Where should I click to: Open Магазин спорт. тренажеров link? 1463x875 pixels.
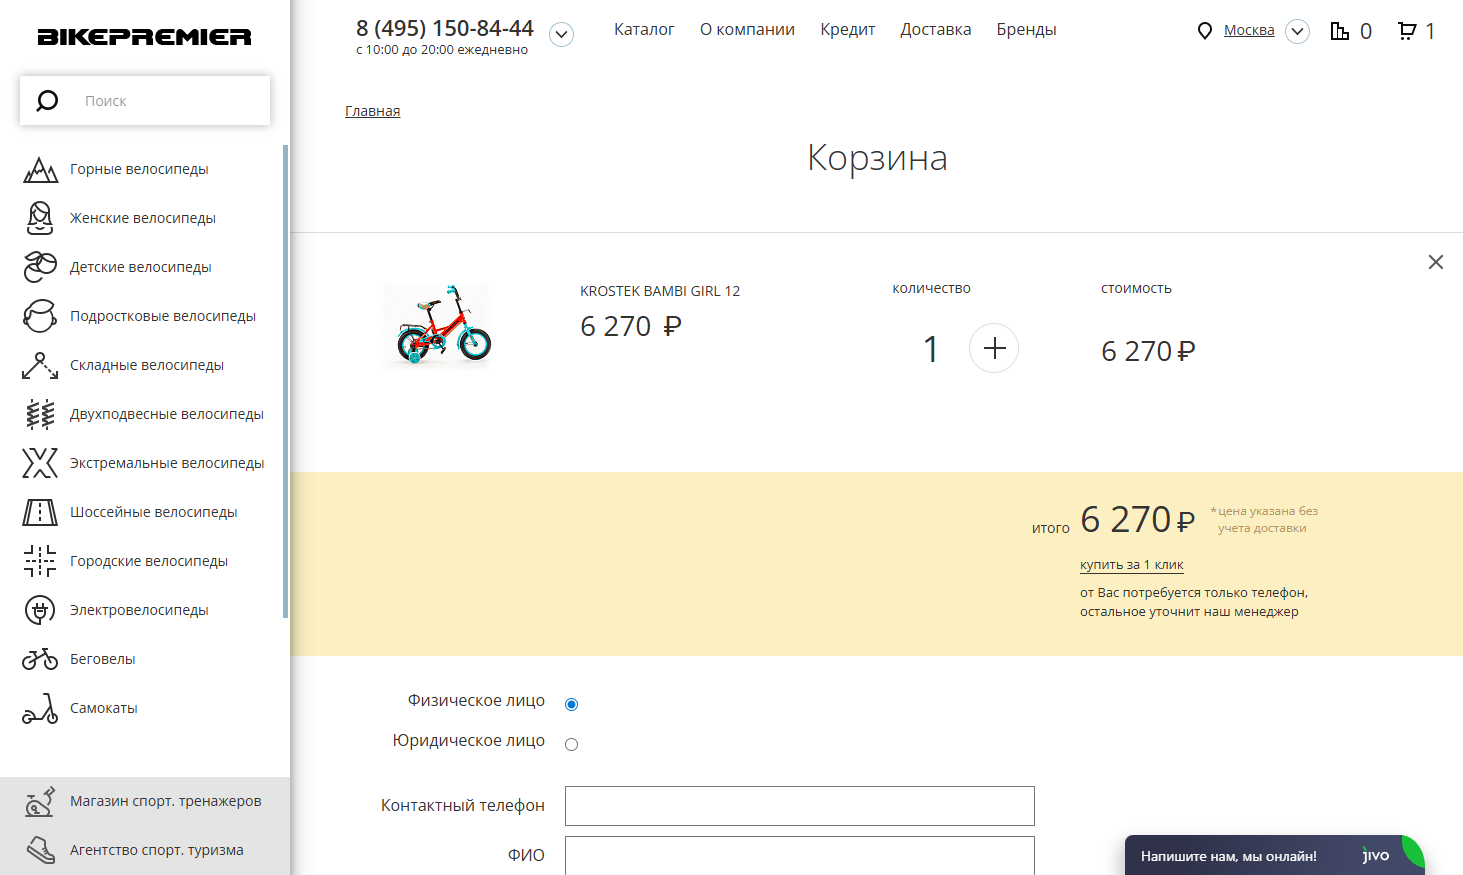point(166,801)
